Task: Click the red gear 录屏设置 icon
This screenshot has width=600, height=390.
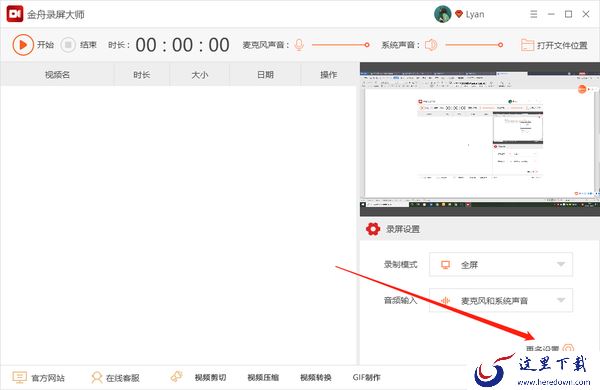Action: click(x=373, y=229)
